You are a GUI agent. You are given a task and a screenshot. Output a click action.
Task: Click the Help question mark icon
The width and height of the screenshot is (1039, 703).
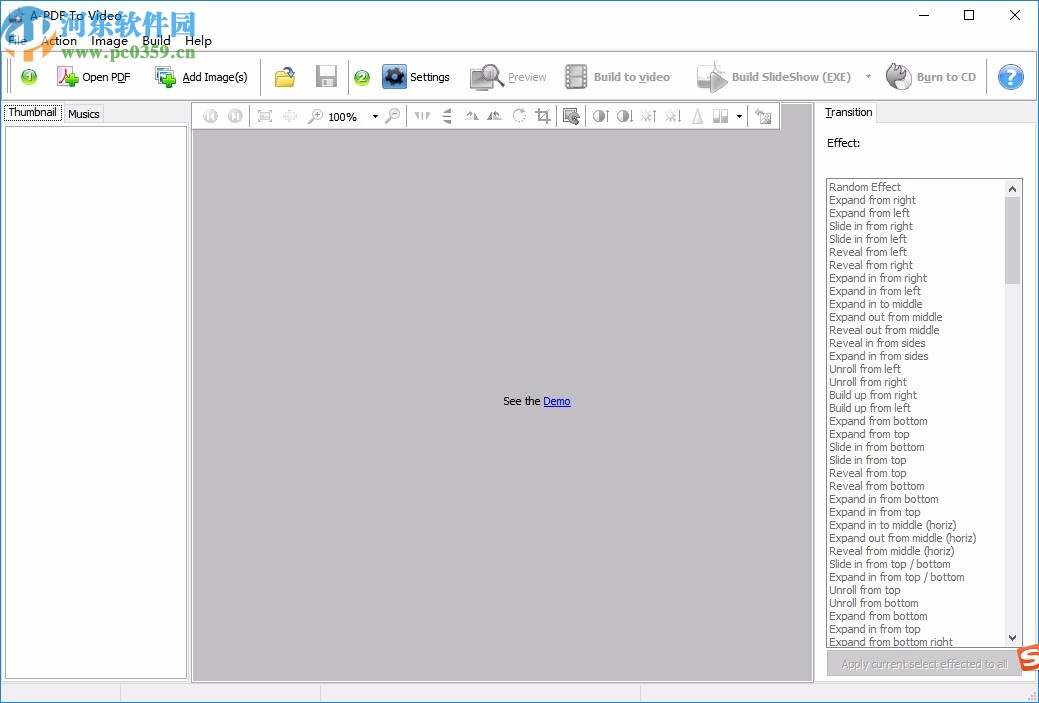coord(1010,76)
